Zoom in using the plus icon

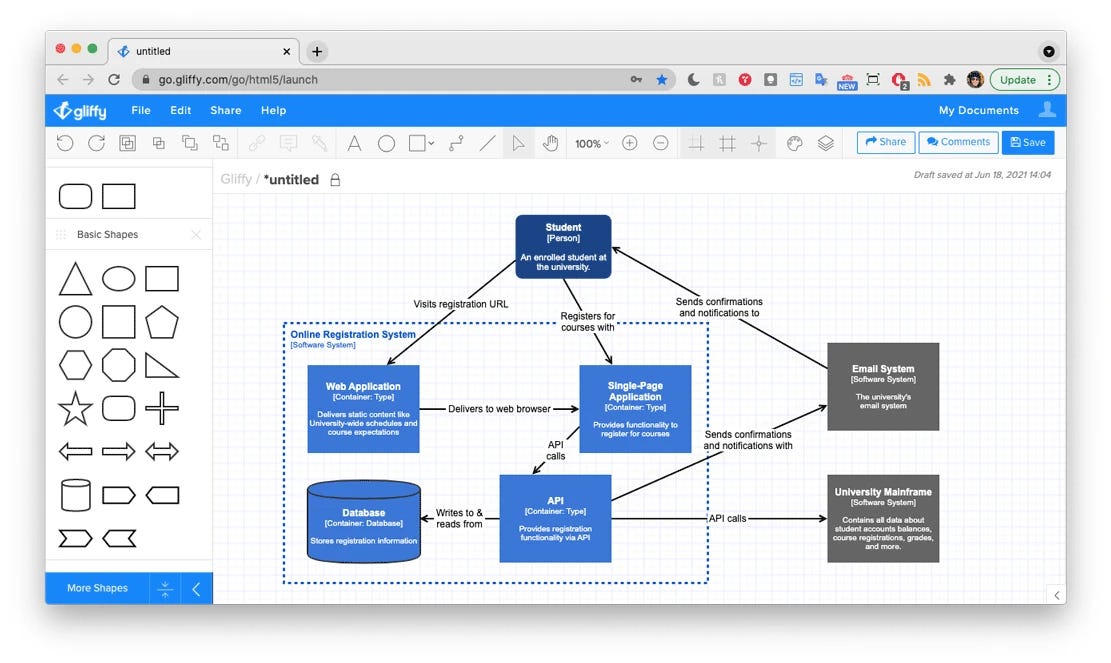point(630,143)
